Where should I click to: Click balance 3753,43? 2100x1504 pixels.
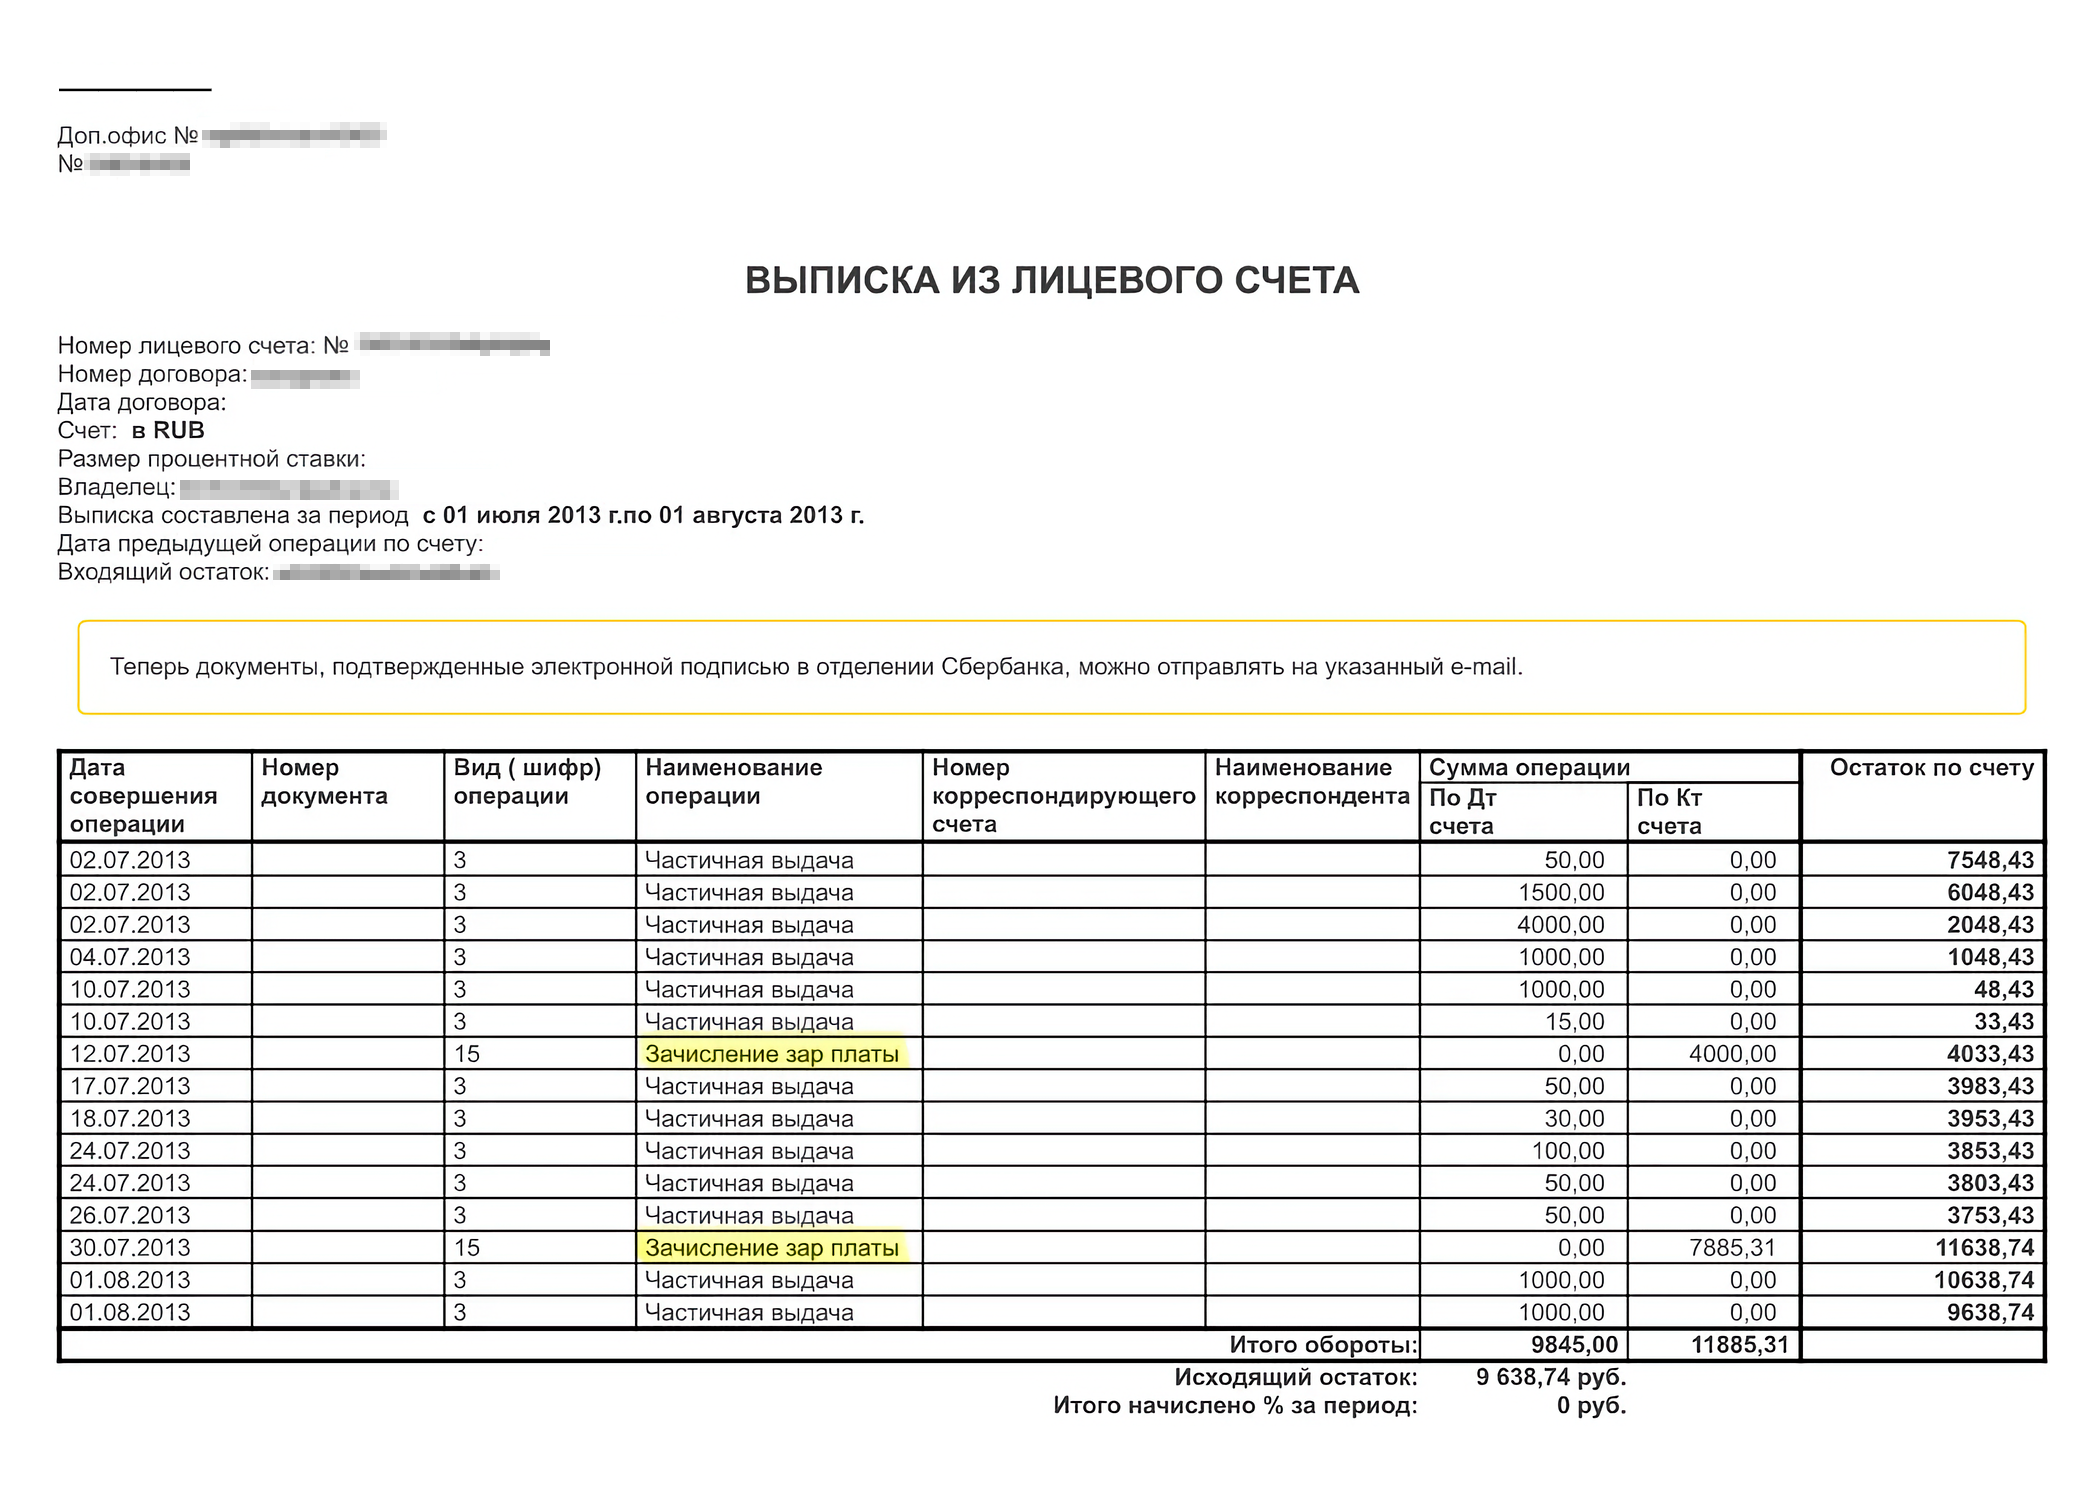pos(1990,1216)
